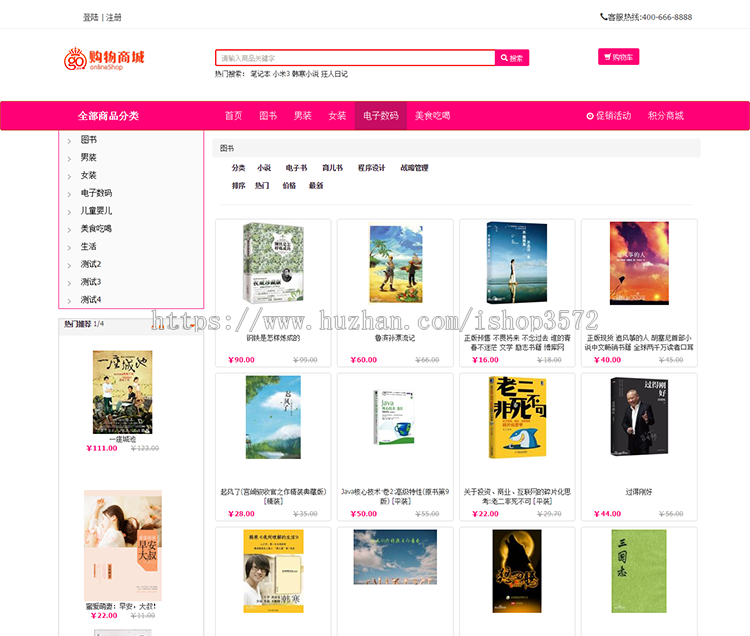Click 过得刚好 title link

(x=639, y=492)
